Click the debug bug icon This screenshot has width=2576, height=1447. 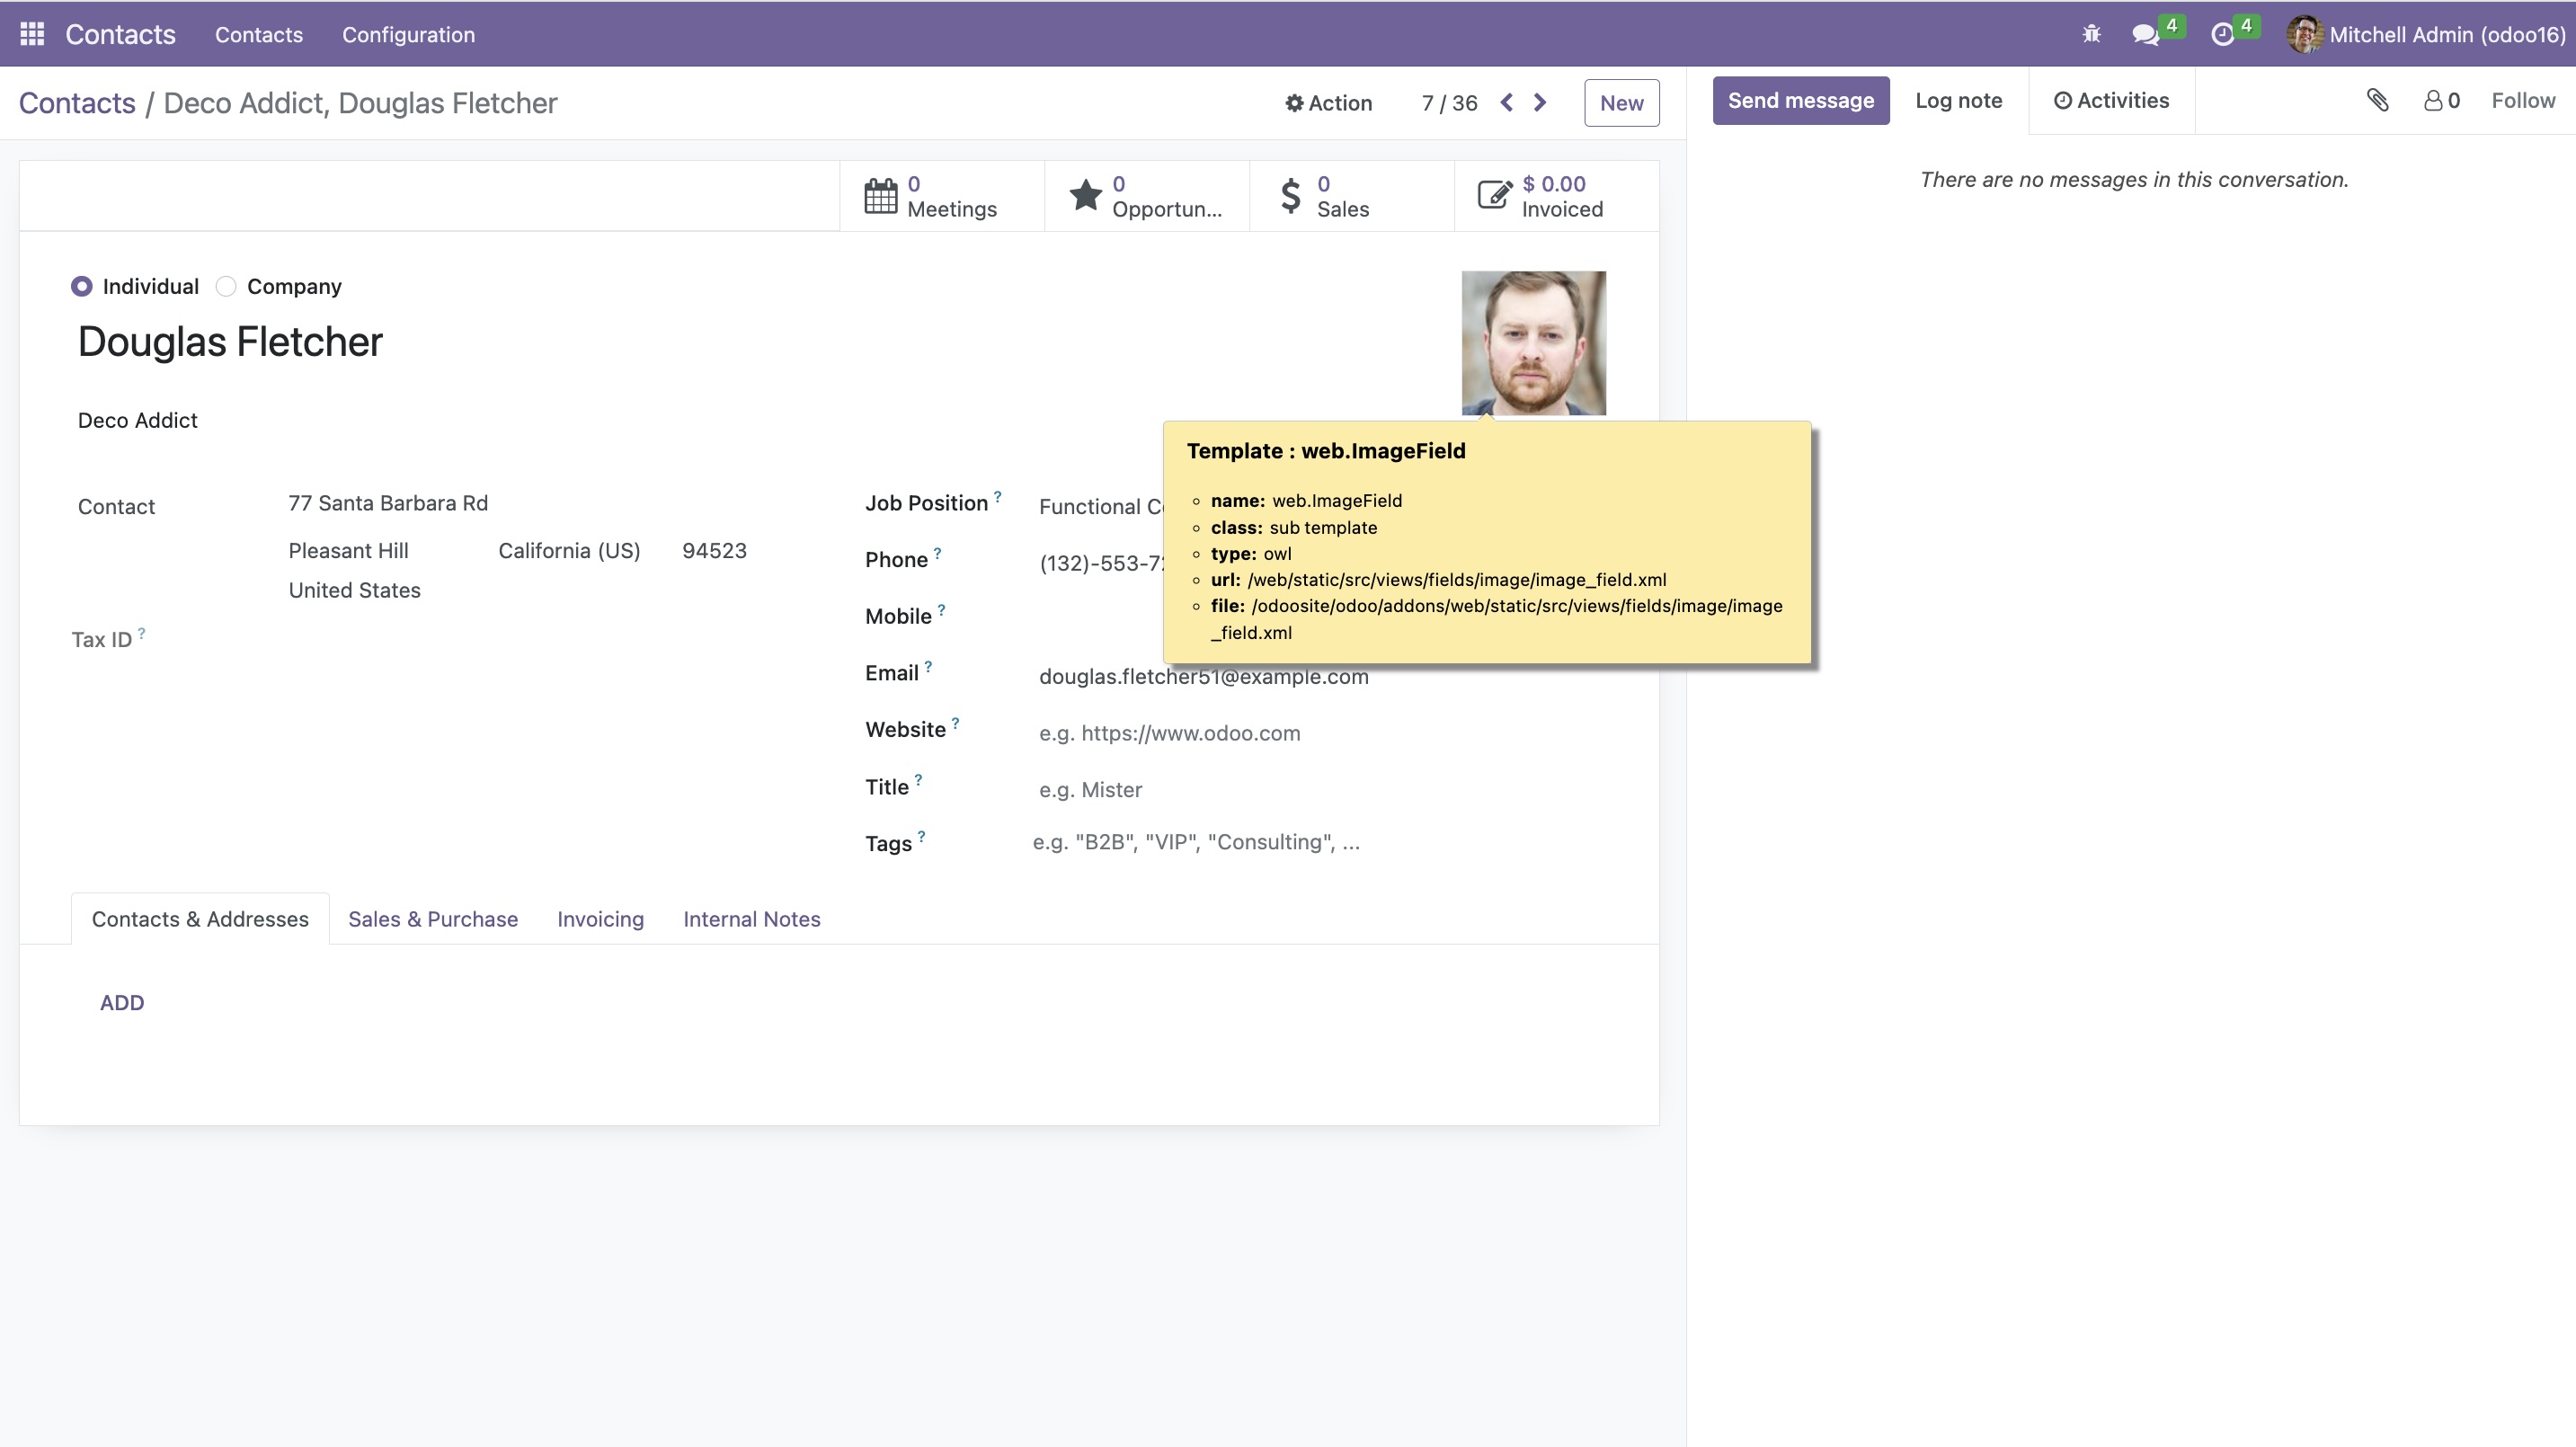2091,35
